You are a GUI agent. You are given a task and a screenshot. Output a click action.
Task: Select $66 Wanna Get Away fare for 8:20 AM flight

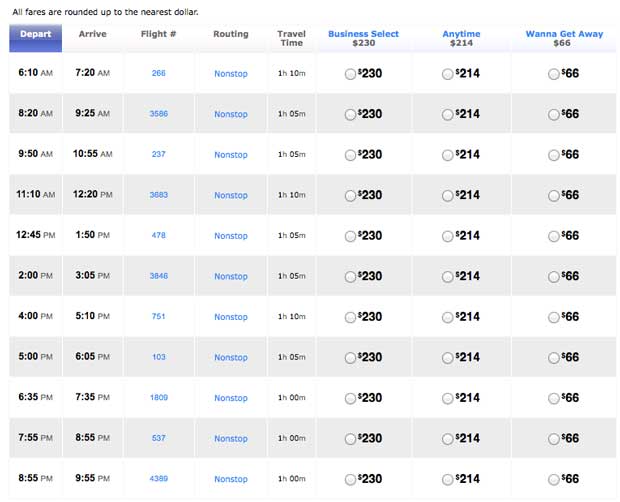coord(554,115)
